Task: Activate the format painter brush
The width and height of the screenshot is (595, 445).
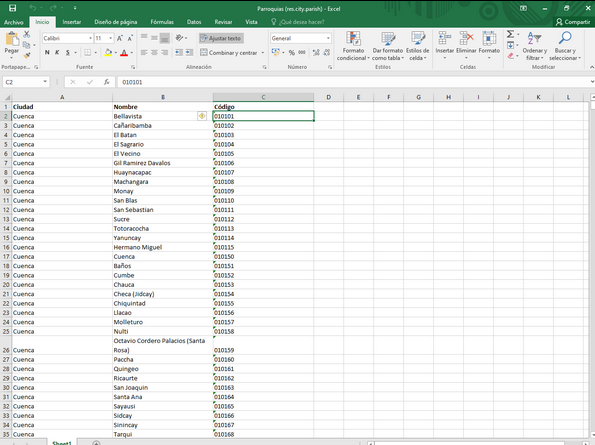Action: (x=27, y=55)
